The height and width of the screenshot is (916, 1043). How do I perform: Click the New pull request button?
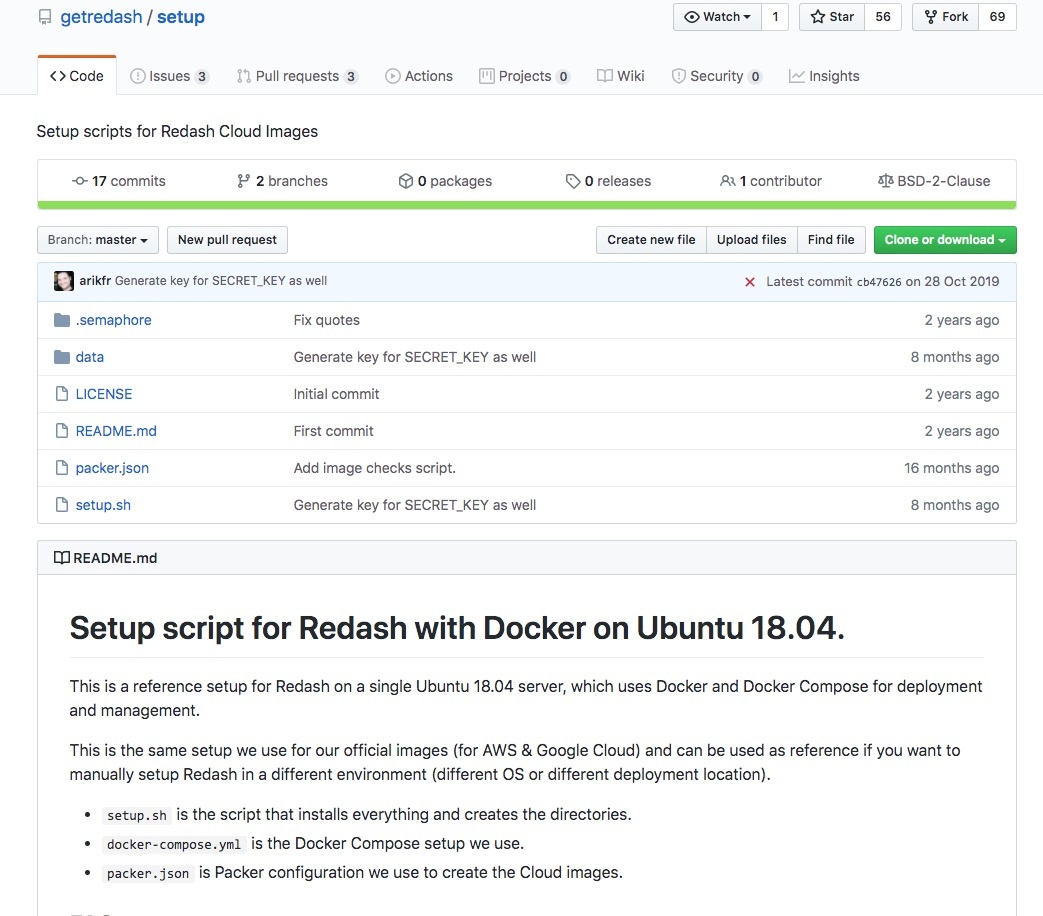click(x=227, y=240)
